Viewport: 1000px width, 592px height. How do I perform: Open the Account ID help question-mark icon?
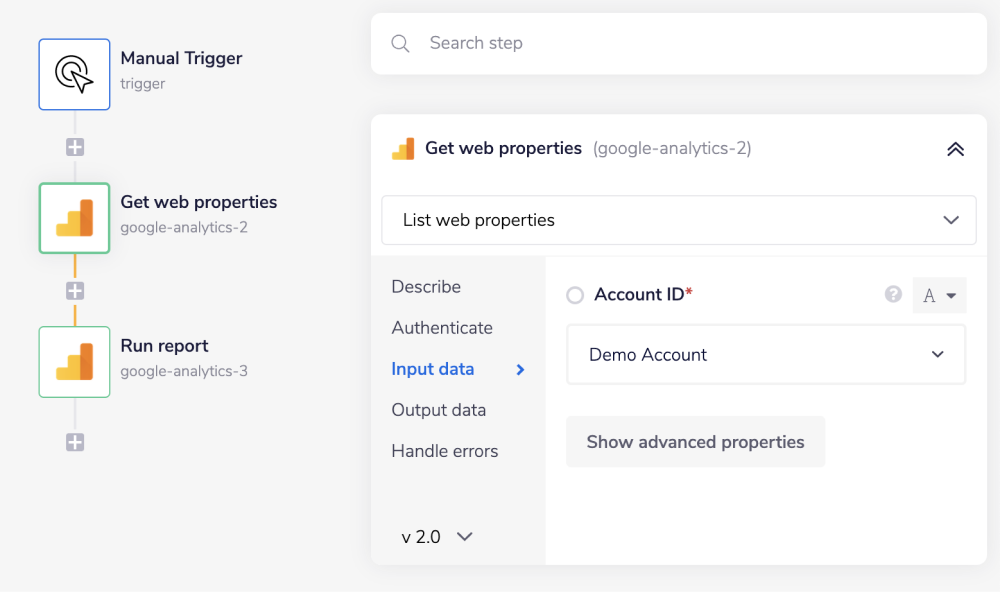(x=892, y=294)
